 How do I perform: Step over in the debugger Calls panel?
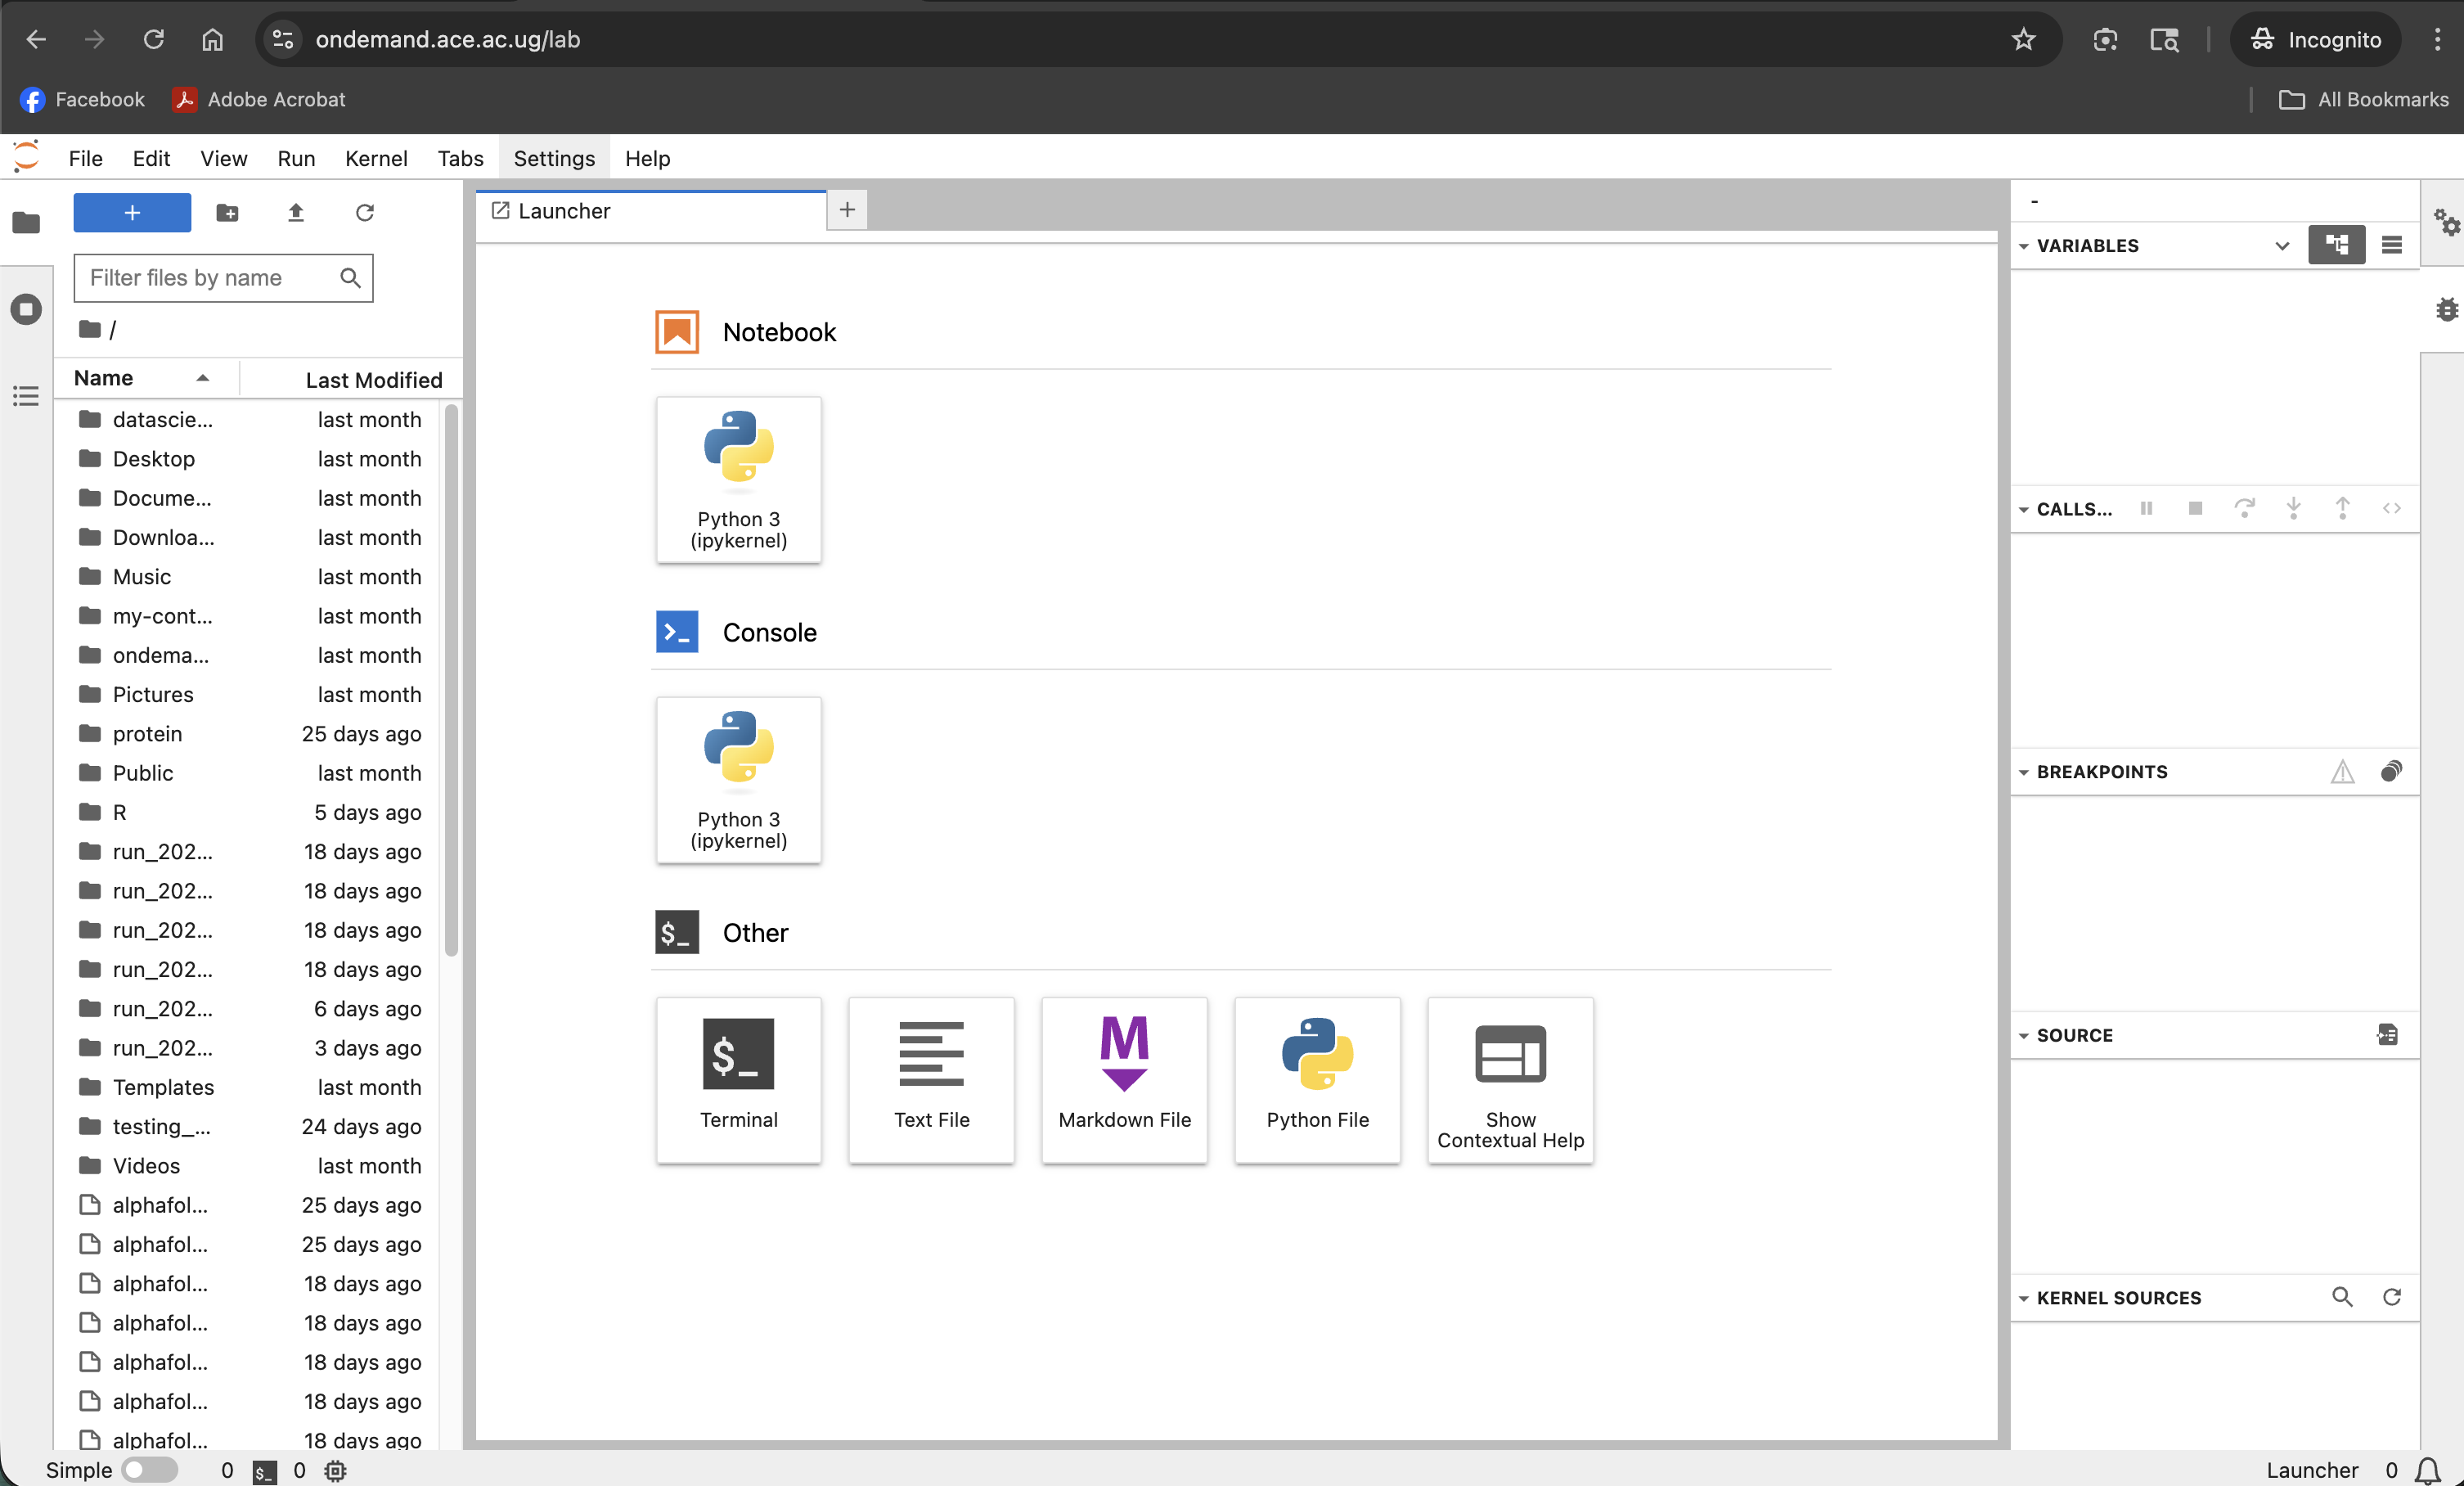(2246, 508)
